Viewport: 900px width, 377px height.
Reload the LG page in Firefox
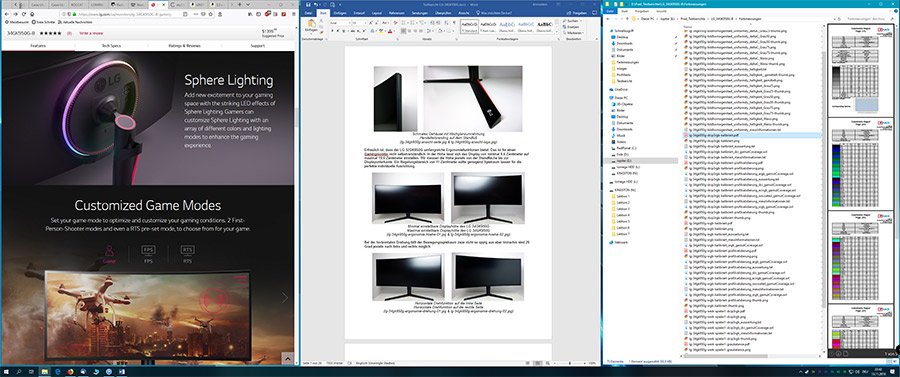[x=24, y=14]
